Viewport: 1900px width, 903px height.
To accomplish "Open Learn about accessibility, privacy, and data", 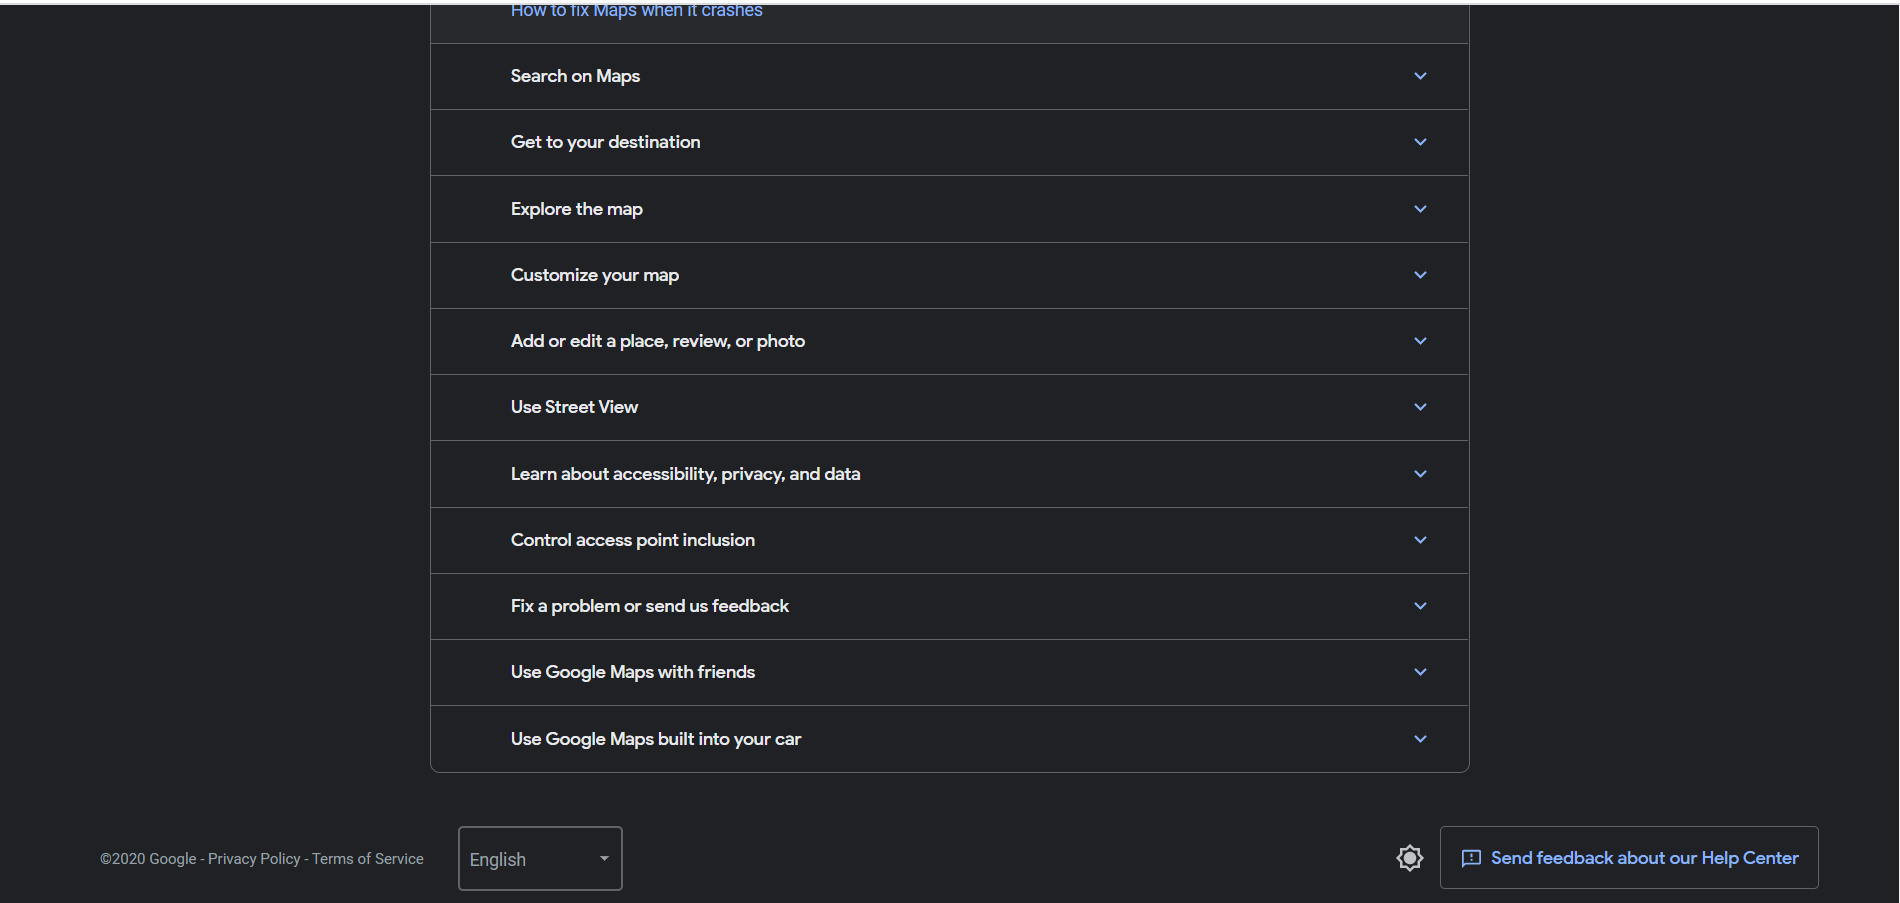I will (949, 474).
